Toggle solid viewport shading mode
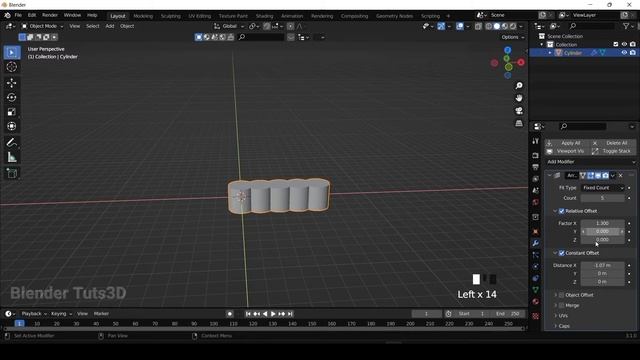 pyautogui.click(x=497, y=26)
